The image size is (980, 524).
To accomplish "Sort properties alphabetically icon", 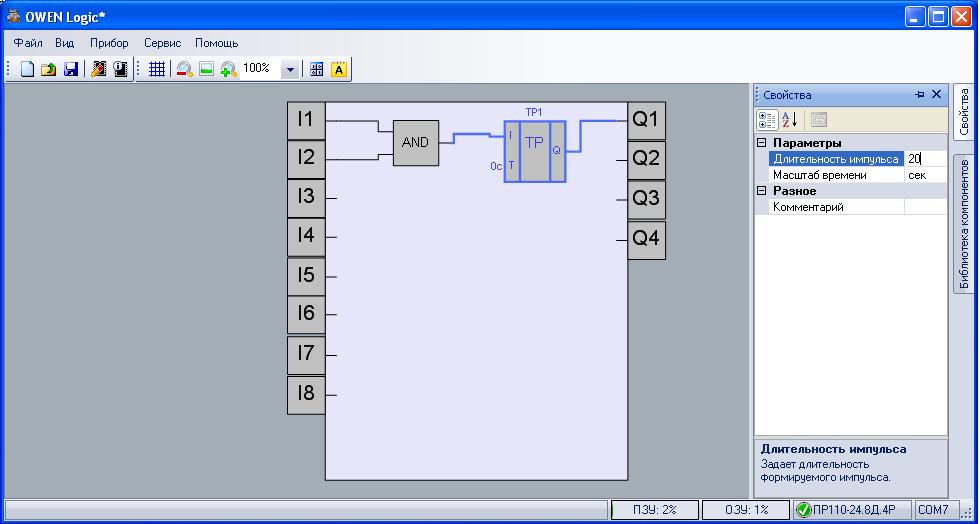I will (789, 119).
